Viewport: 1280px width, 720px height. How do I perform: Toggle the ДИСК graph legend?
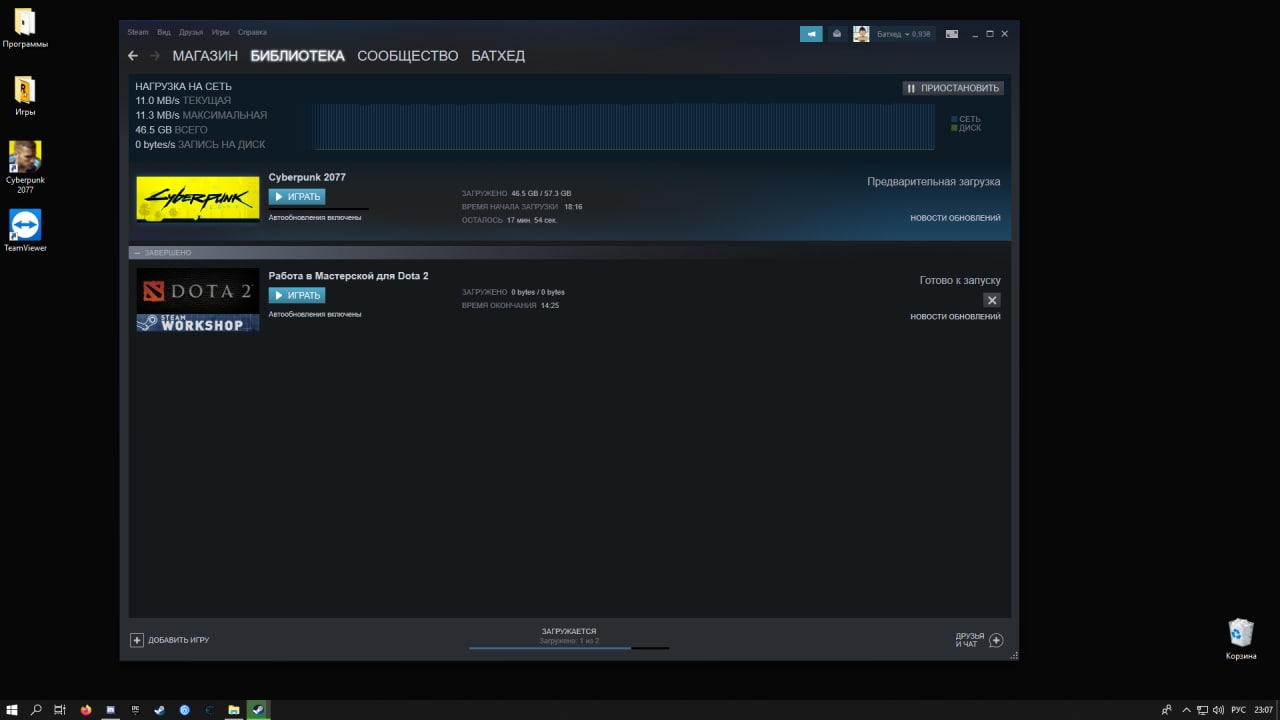pyautogui.click(x=966, y=128)
